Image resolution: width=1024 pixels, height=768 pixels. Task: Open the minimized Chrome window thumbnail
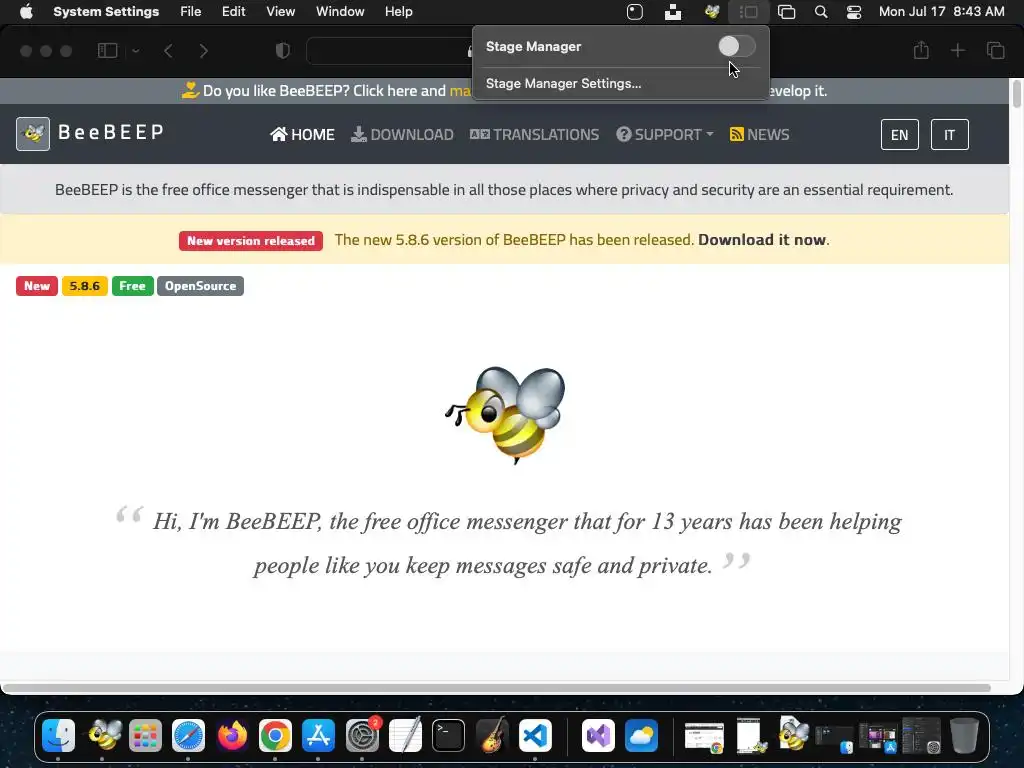point(704,737)
